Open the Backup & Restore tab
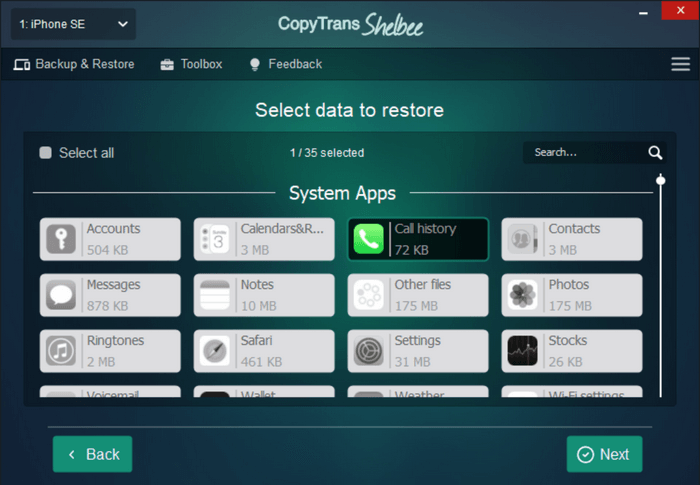The height and width of the screenshot is (485, 700). pos(74,64)
